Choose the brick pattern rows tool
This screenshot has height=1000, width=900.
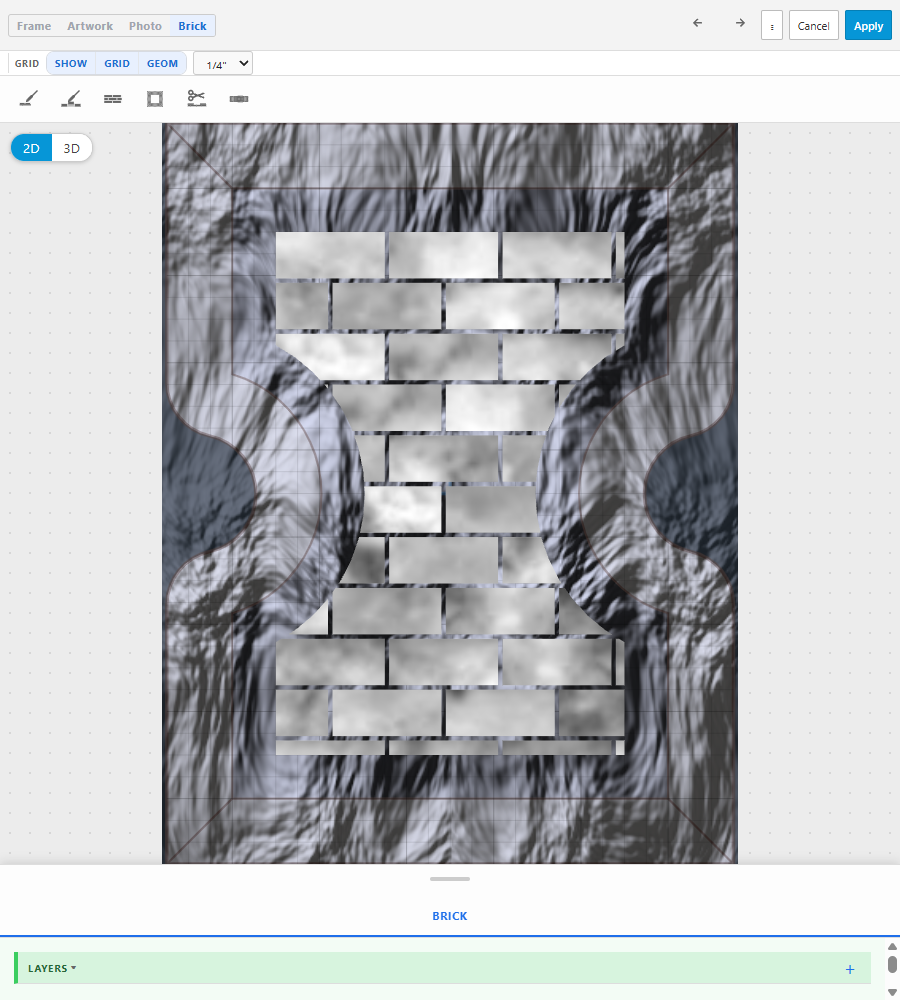113,99
